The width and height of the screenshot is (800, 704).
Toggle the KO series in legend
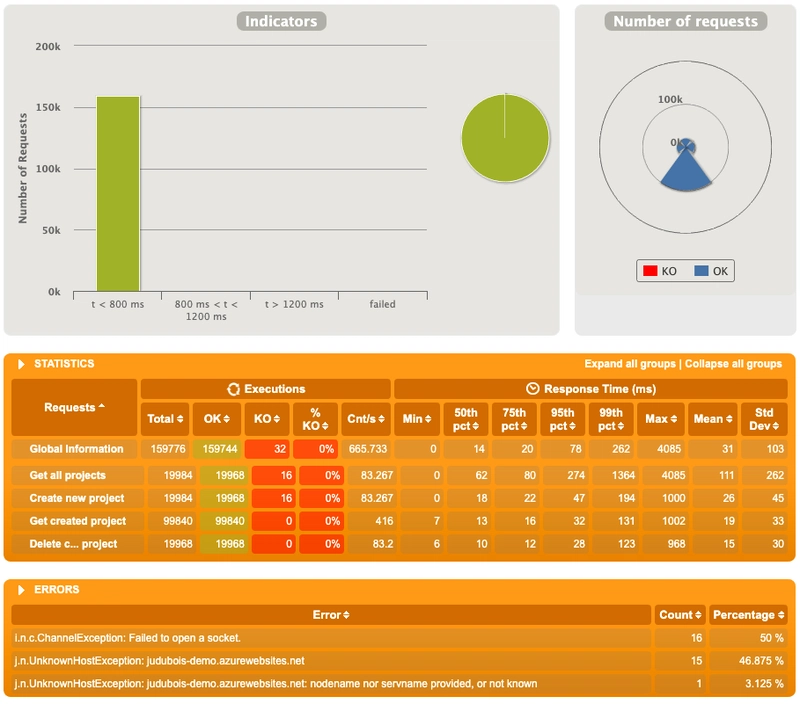[x=660, y=271]
